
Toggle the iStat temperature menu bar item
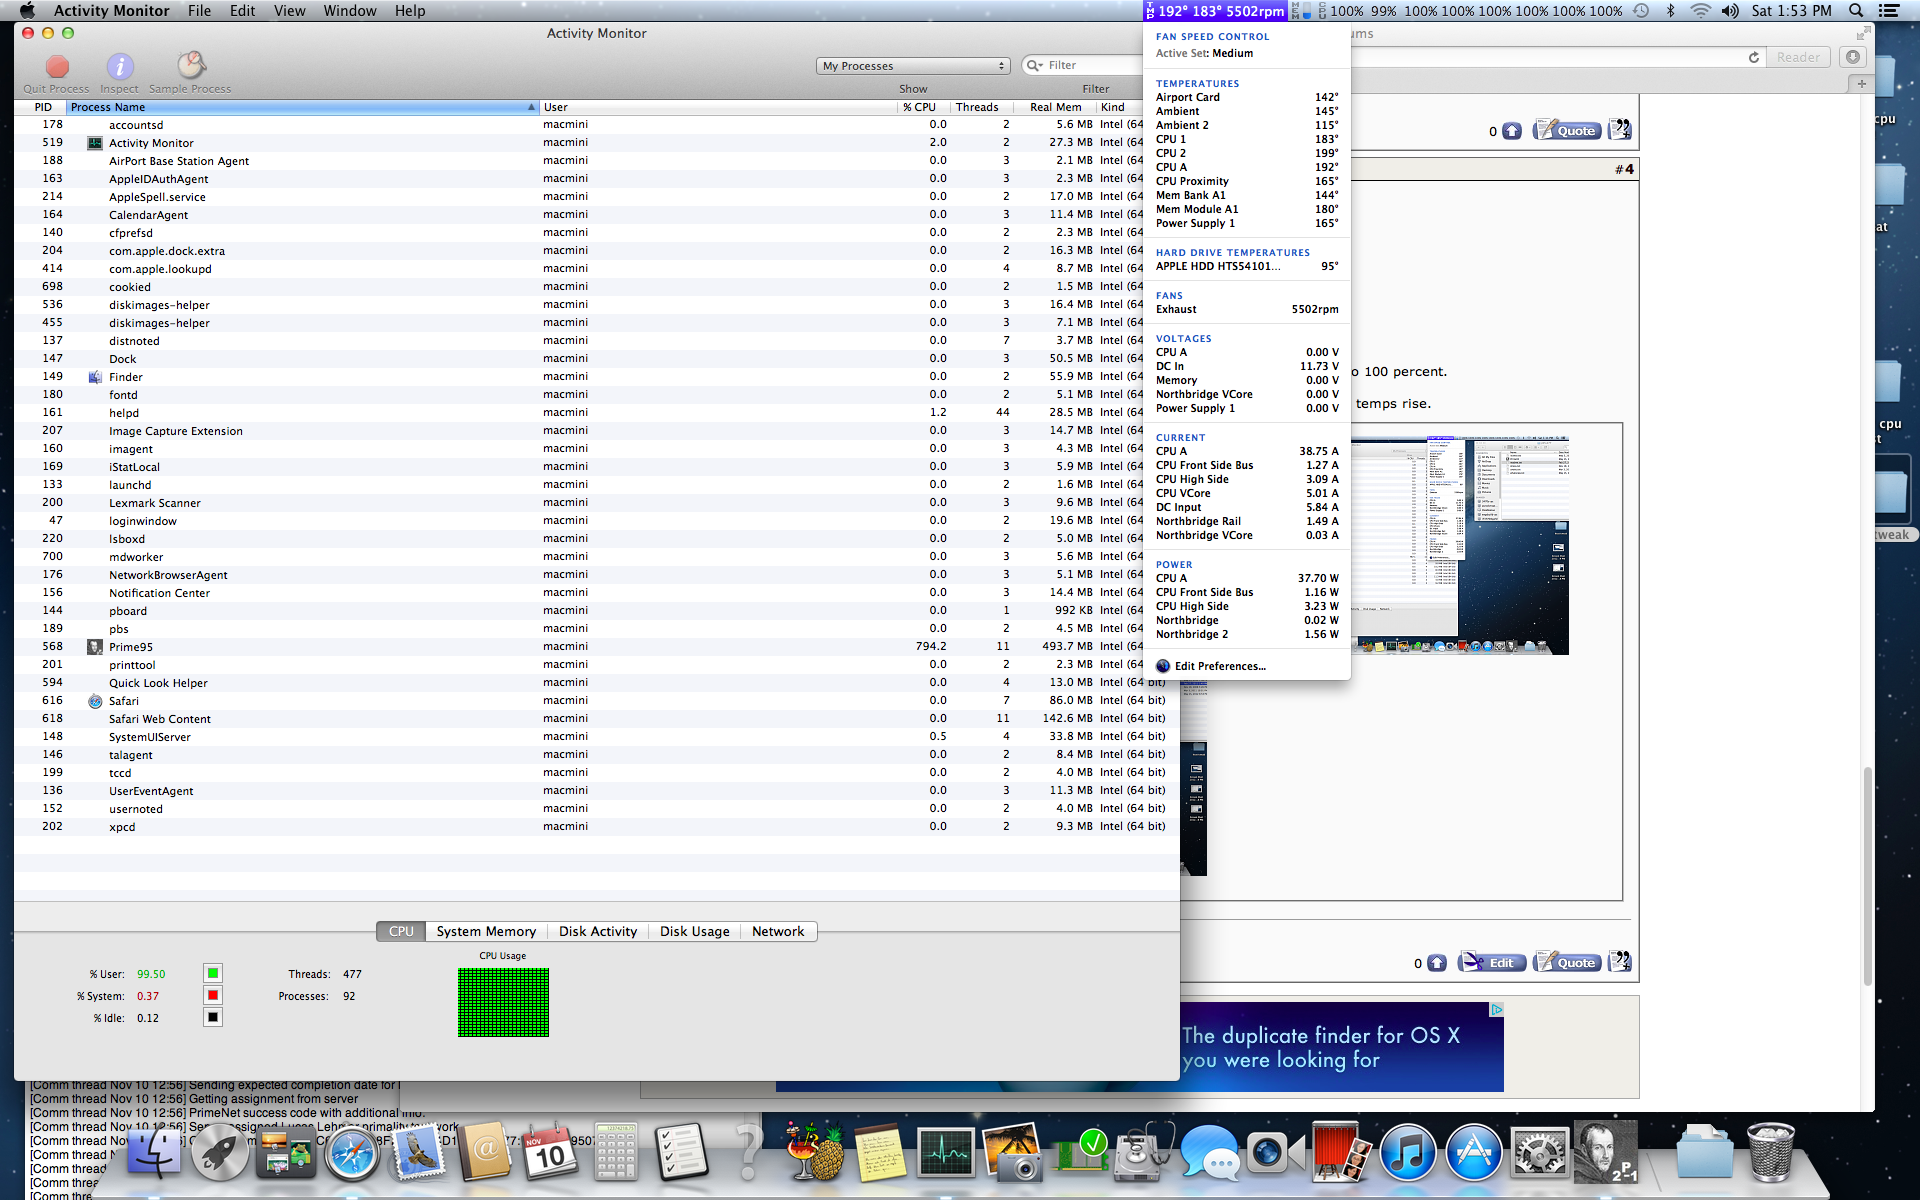(1215, 11)
